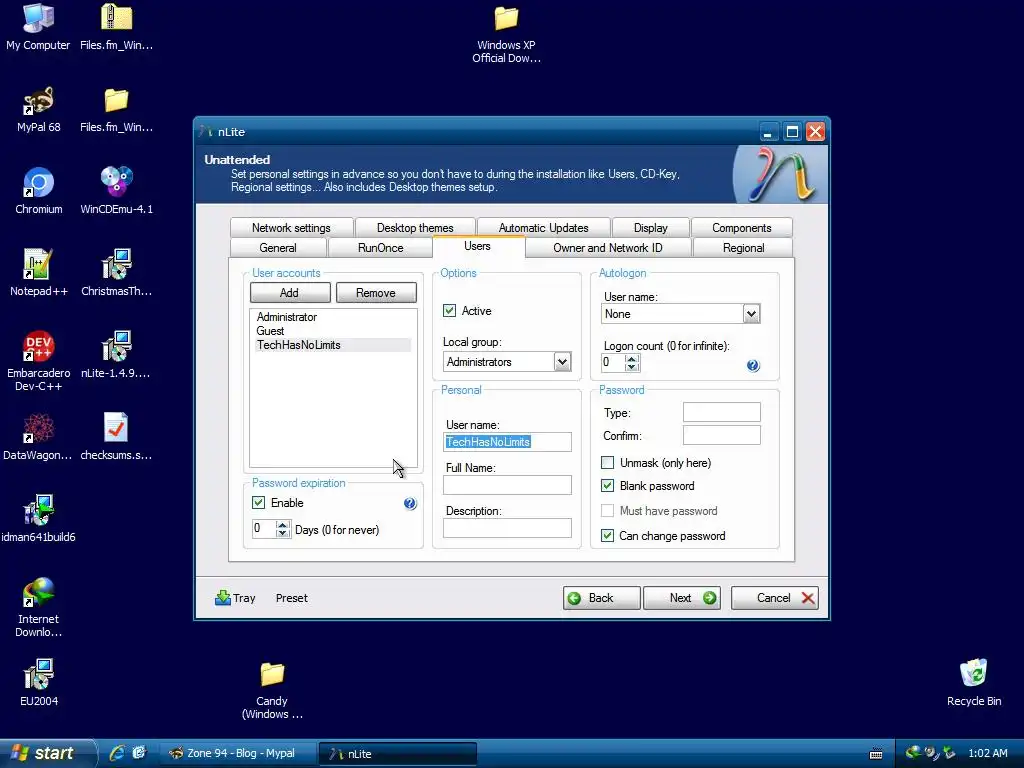This screenshot has height=768, width=1024.
Task: Switch to the Desktop themes tab
Action: point(415,228)
